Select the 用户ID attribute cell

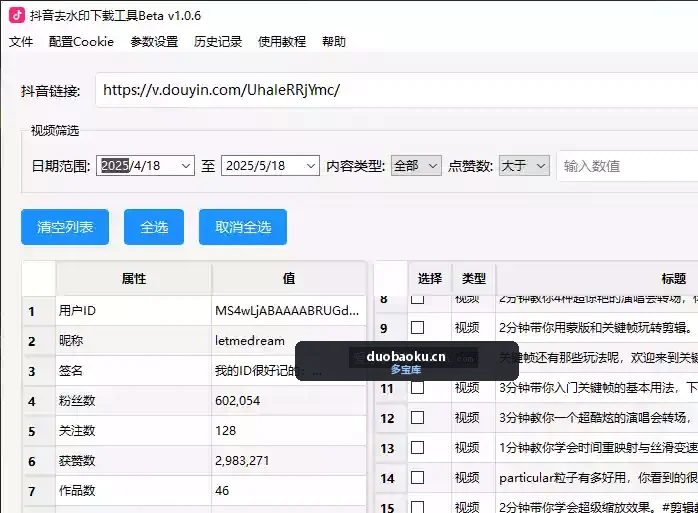click(x=134, y=311)
